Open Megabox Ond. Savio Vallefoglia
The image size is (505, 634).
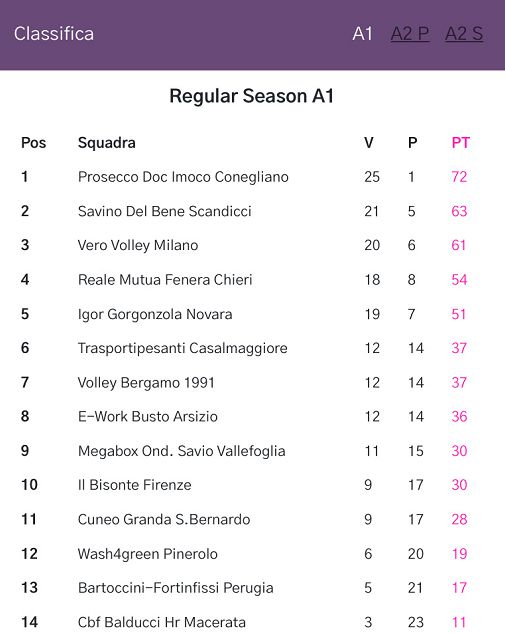182,451
